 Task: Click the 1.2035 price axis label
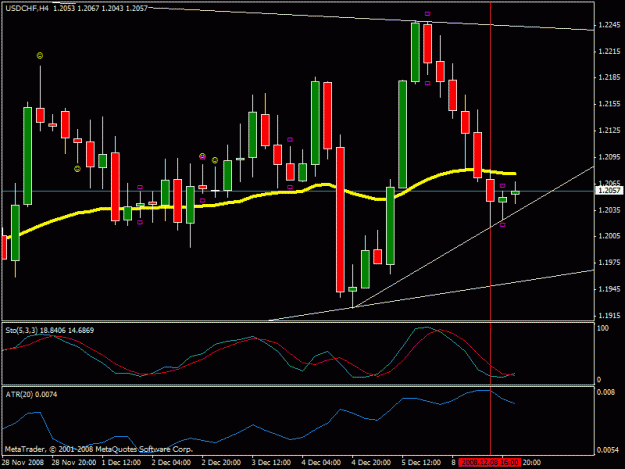[609, 210]
